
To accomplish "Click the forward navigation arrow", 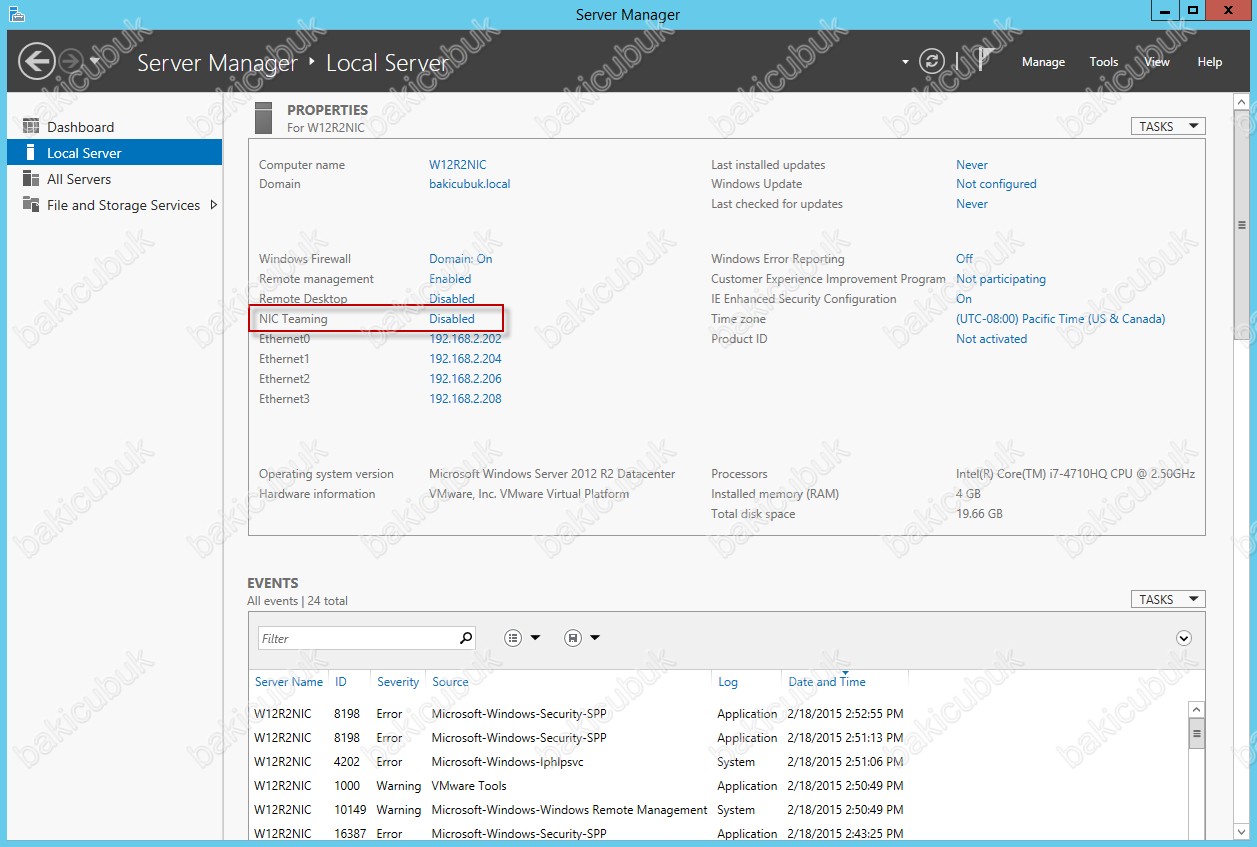I will coord(71,61).
